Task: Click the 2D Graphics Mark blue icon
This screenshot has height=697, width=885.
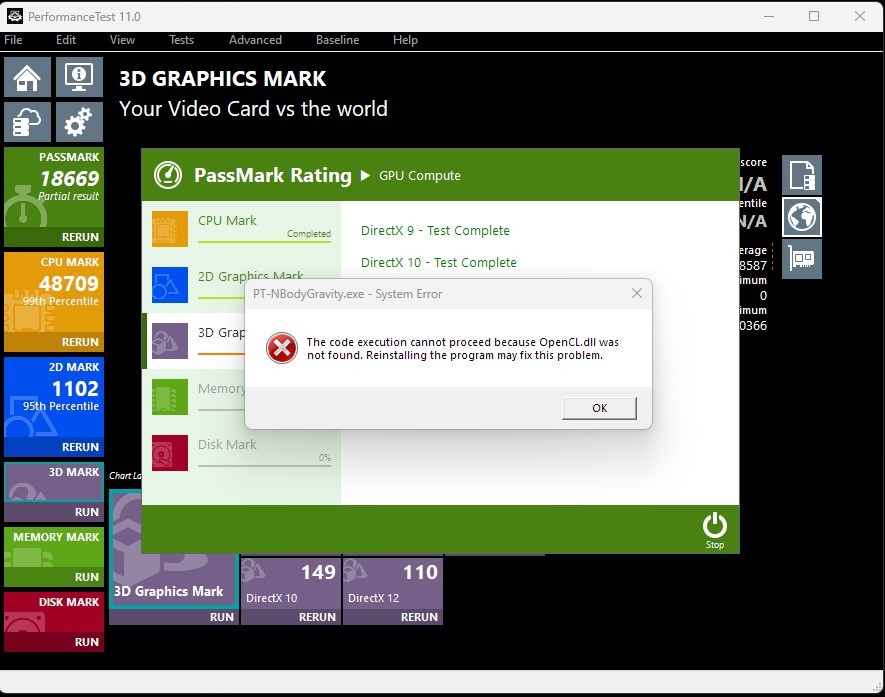Action: (170, 285)
